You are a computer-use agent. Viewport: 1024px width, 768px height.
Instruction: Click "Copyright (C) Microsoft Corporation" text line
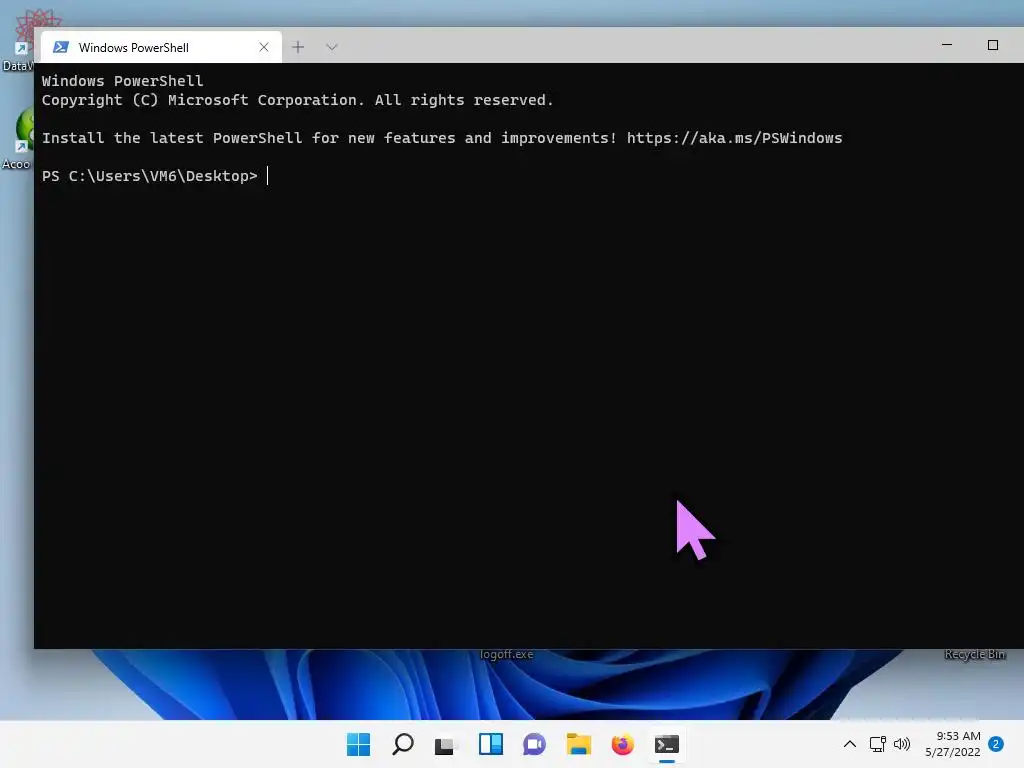point(297,100)
